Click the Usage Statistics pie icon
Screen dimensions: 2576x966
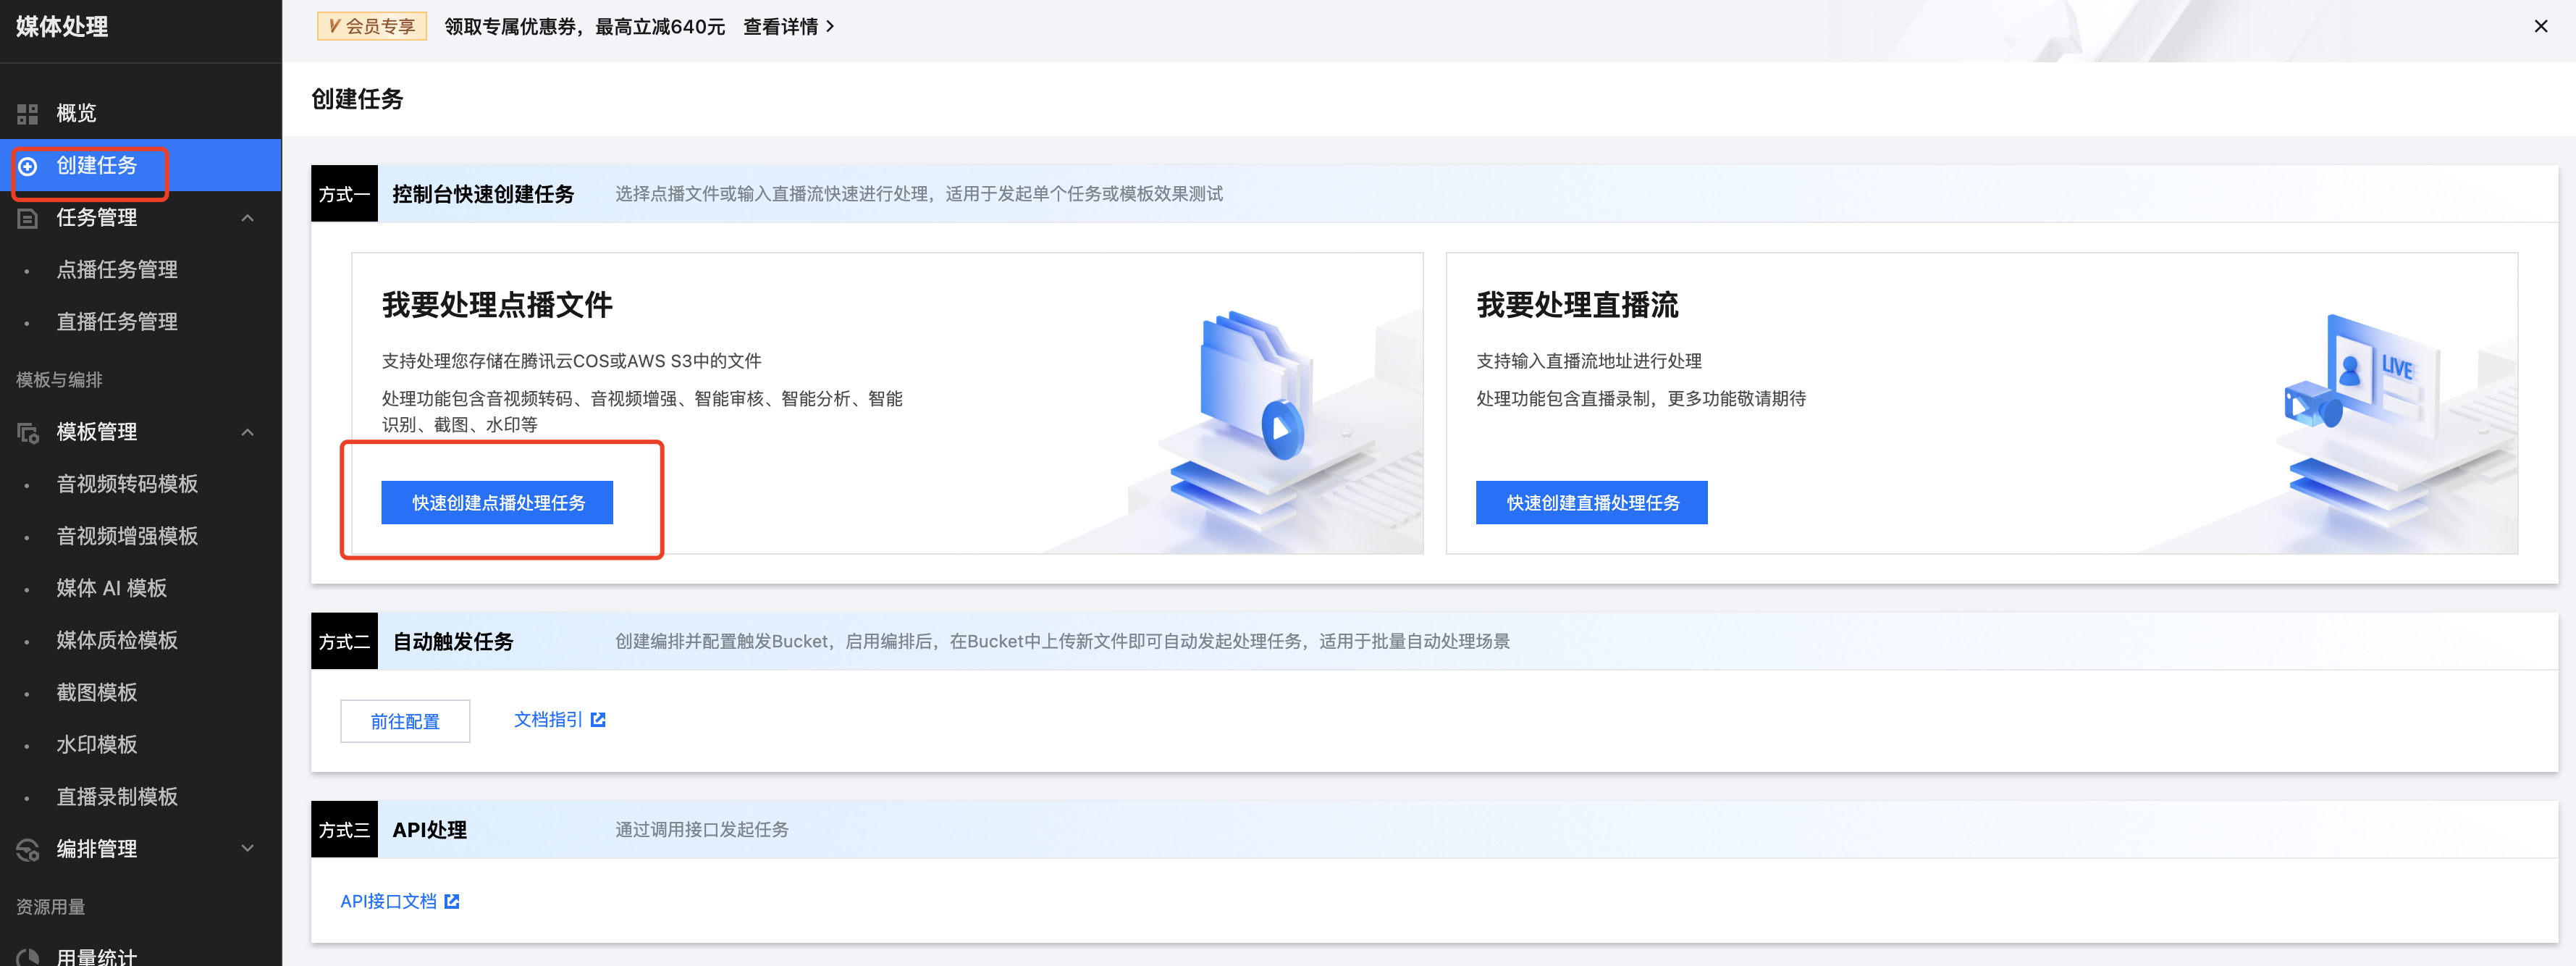(28, 956)
